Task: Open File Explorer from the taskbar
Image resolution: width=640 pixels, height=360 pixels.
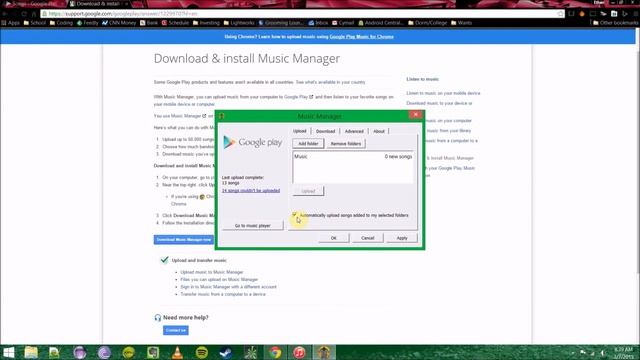Action: 31,353
